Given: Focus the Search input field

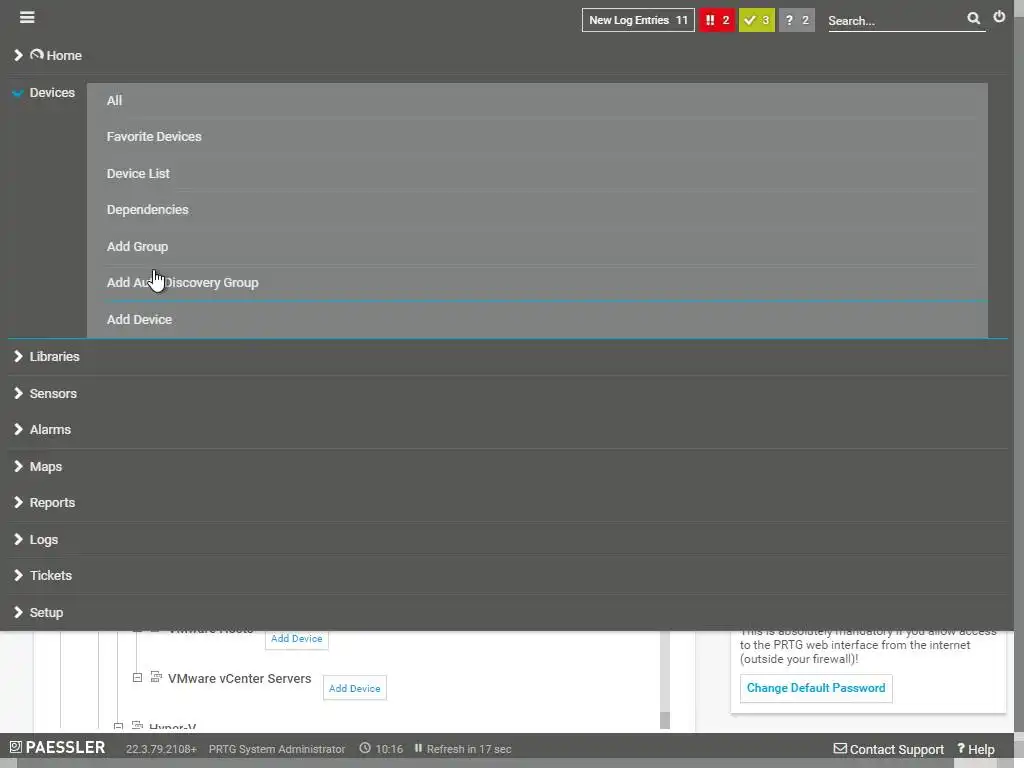Looking at the screenshot, I should (896, 21).
